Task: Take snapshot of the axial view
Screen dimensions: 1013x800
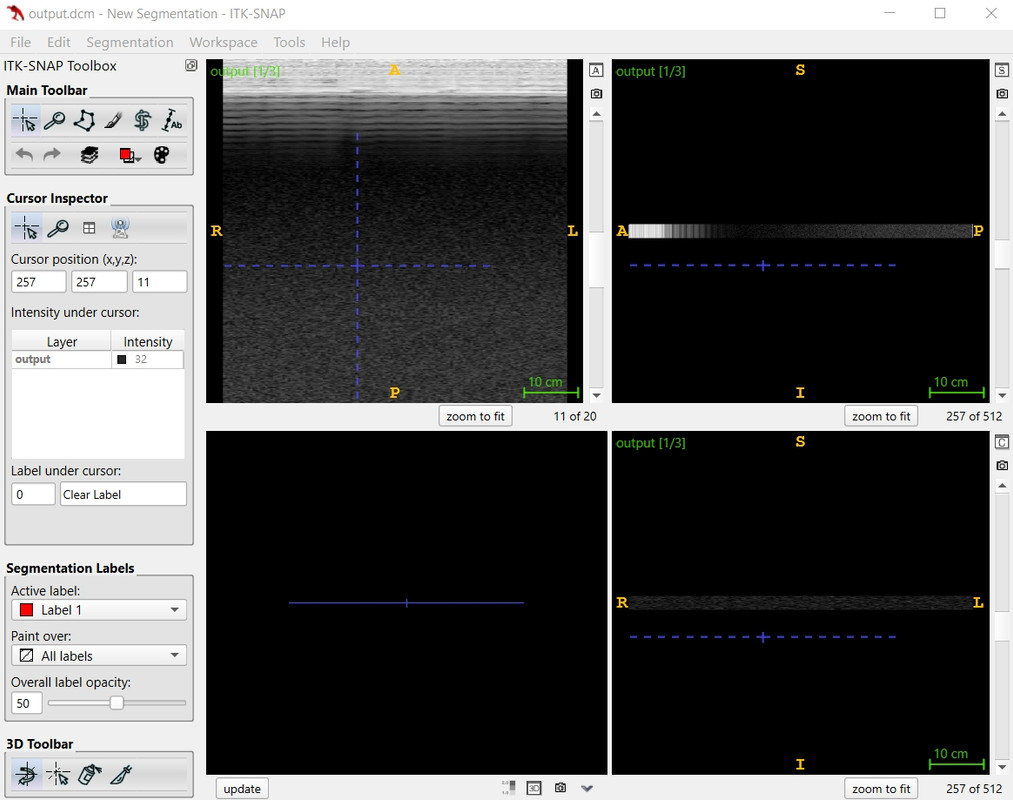Action: [x=596, y=94]
